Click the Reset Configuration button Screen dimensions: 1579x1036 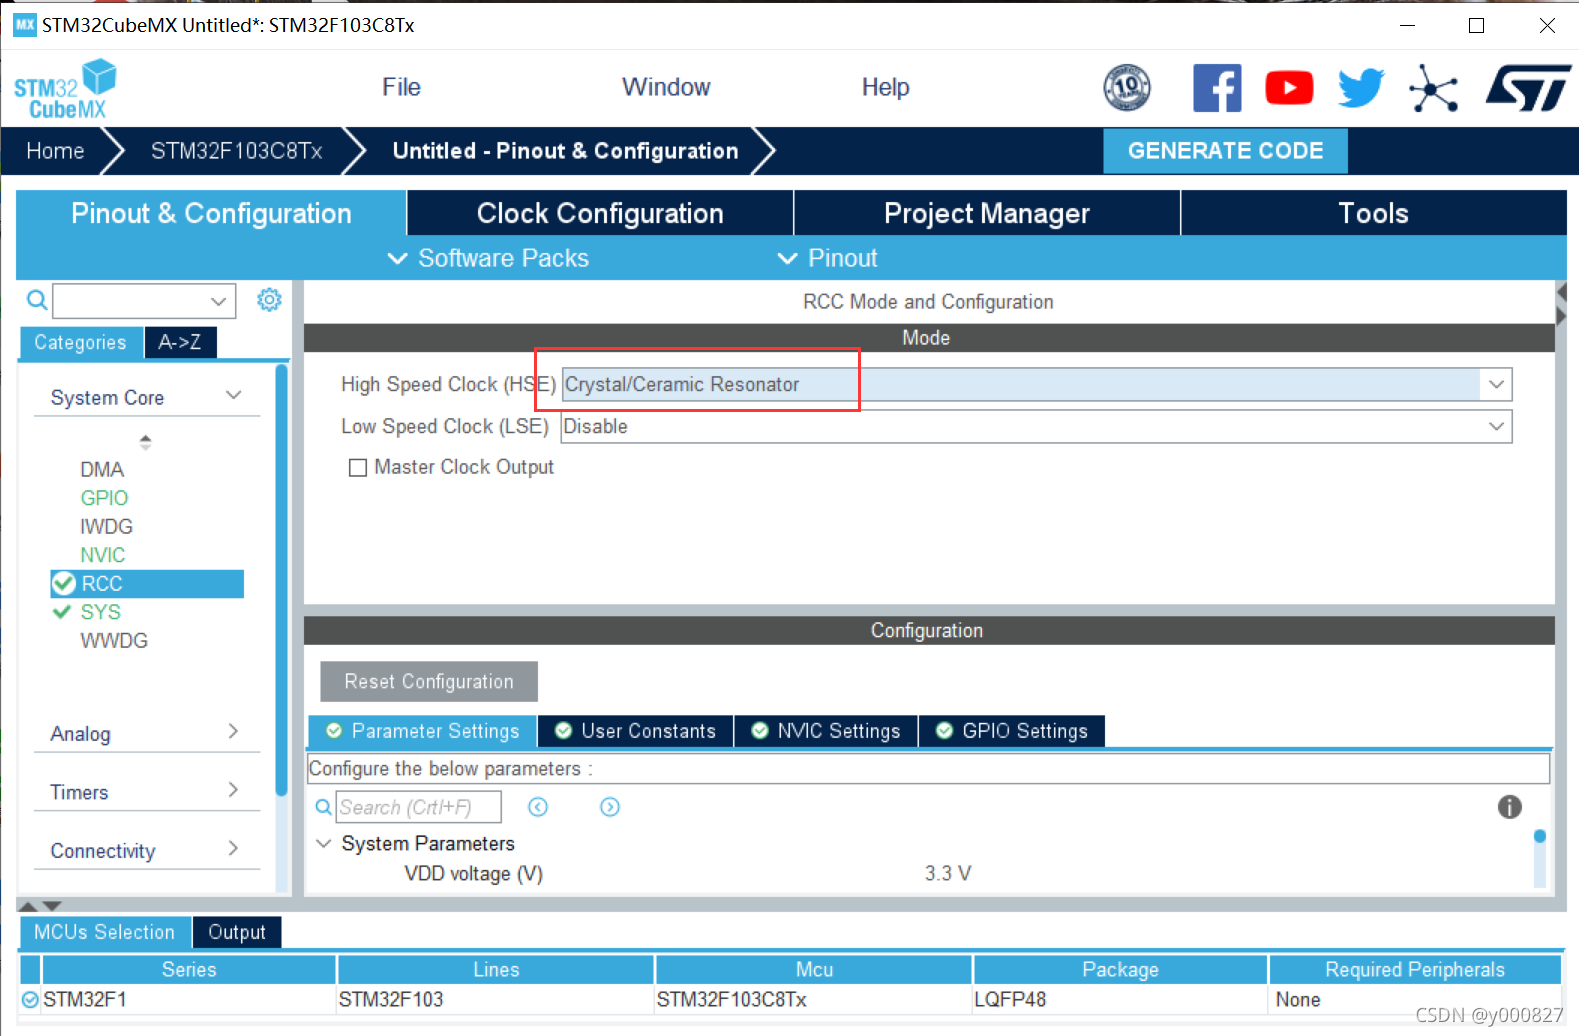[x=429, y=681]
